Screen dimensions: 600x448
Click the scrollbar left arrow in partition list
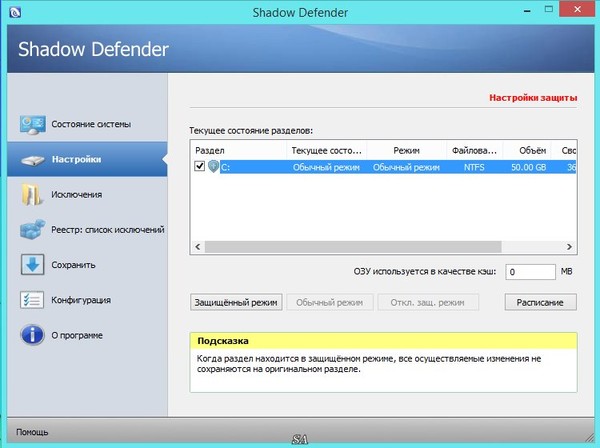pyautogui.click(x=197, y=247)
